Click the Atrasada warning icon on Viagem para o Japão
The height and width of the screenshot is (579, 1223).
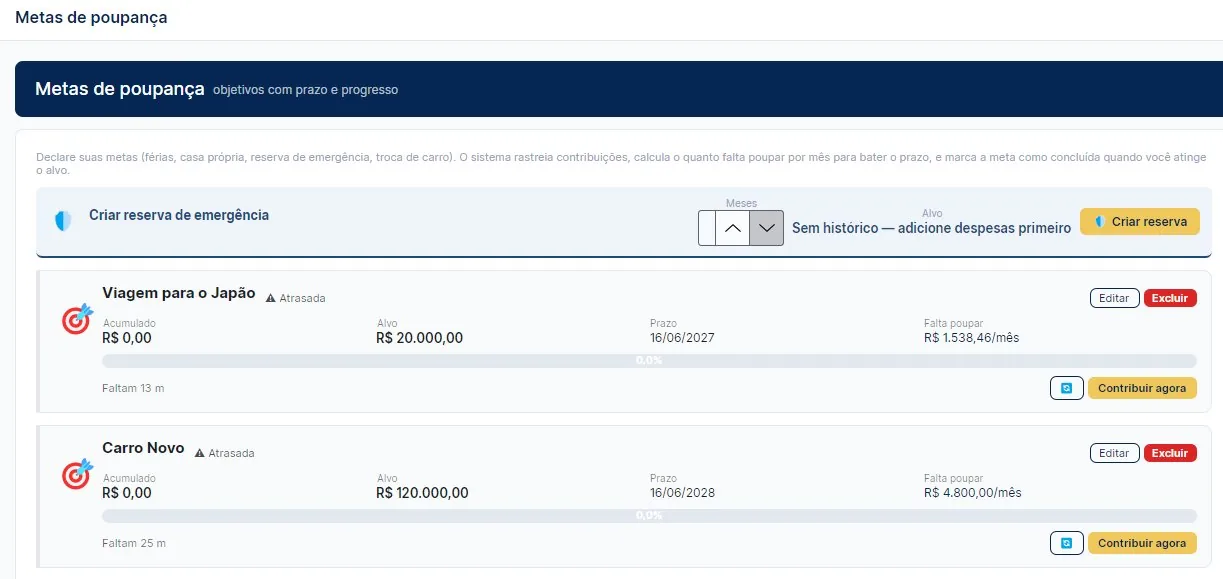tap(270, 298)
